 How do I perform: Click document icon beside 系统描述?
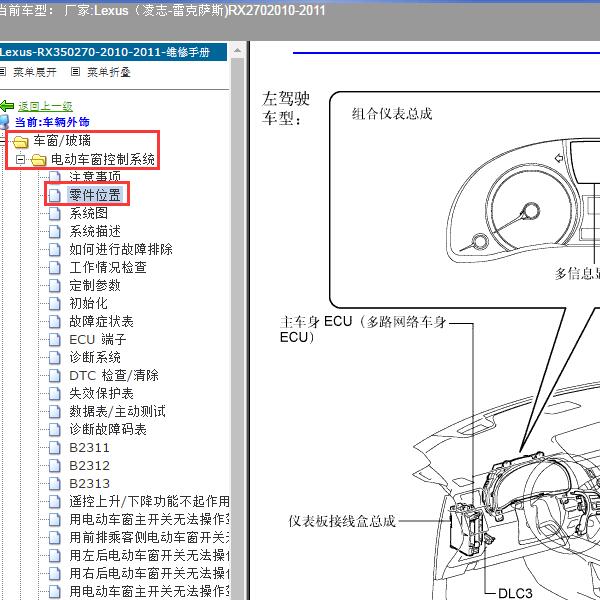pos(55,231)
